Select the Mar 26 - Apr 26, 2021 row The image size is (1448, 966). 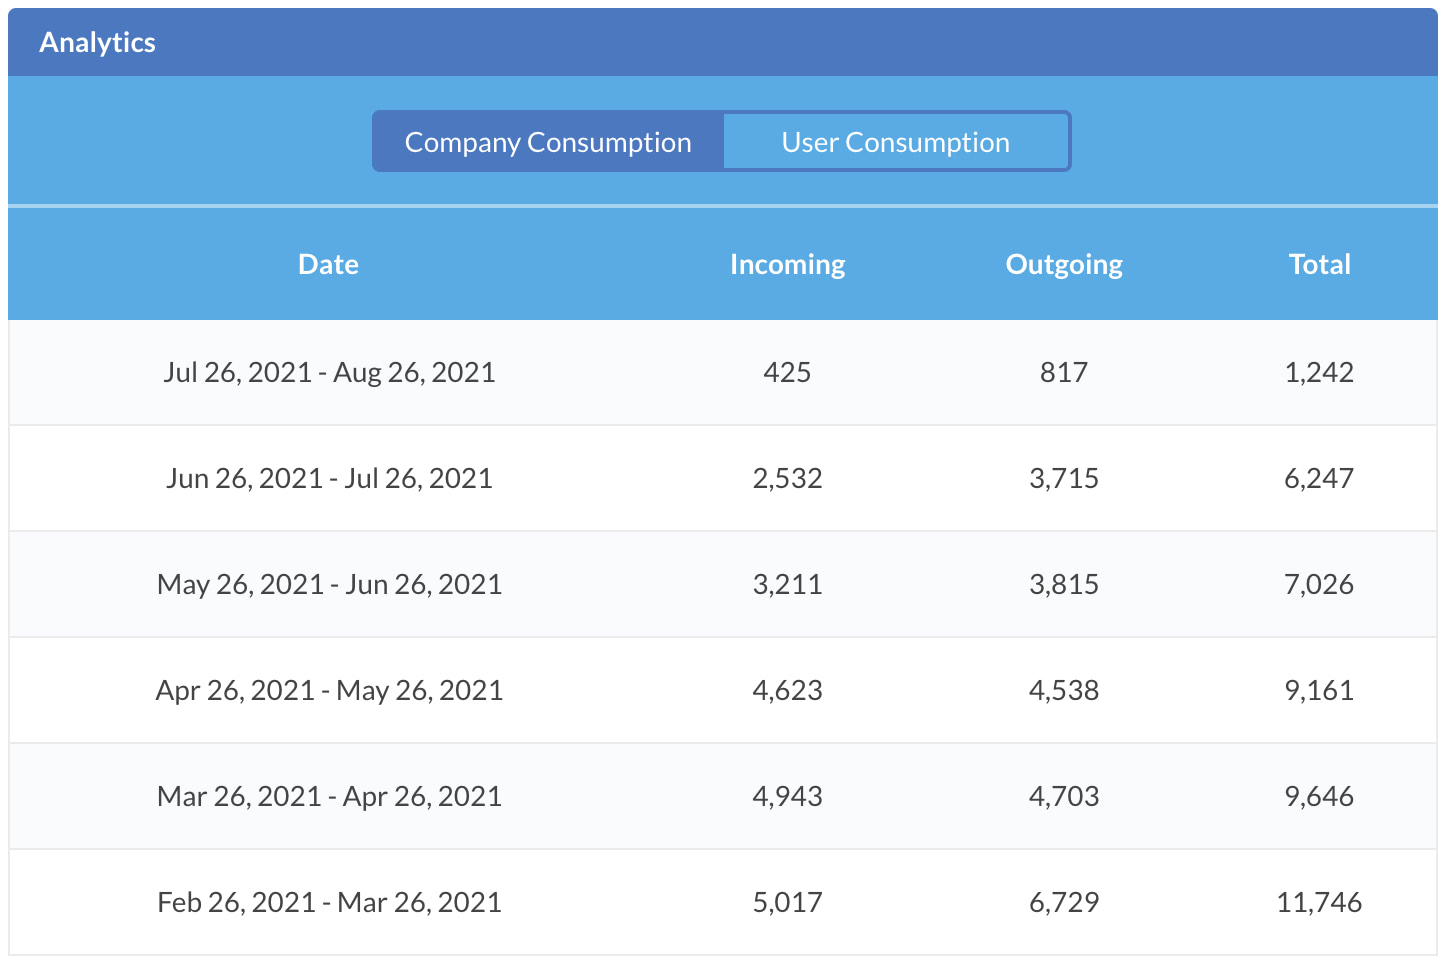723,796
